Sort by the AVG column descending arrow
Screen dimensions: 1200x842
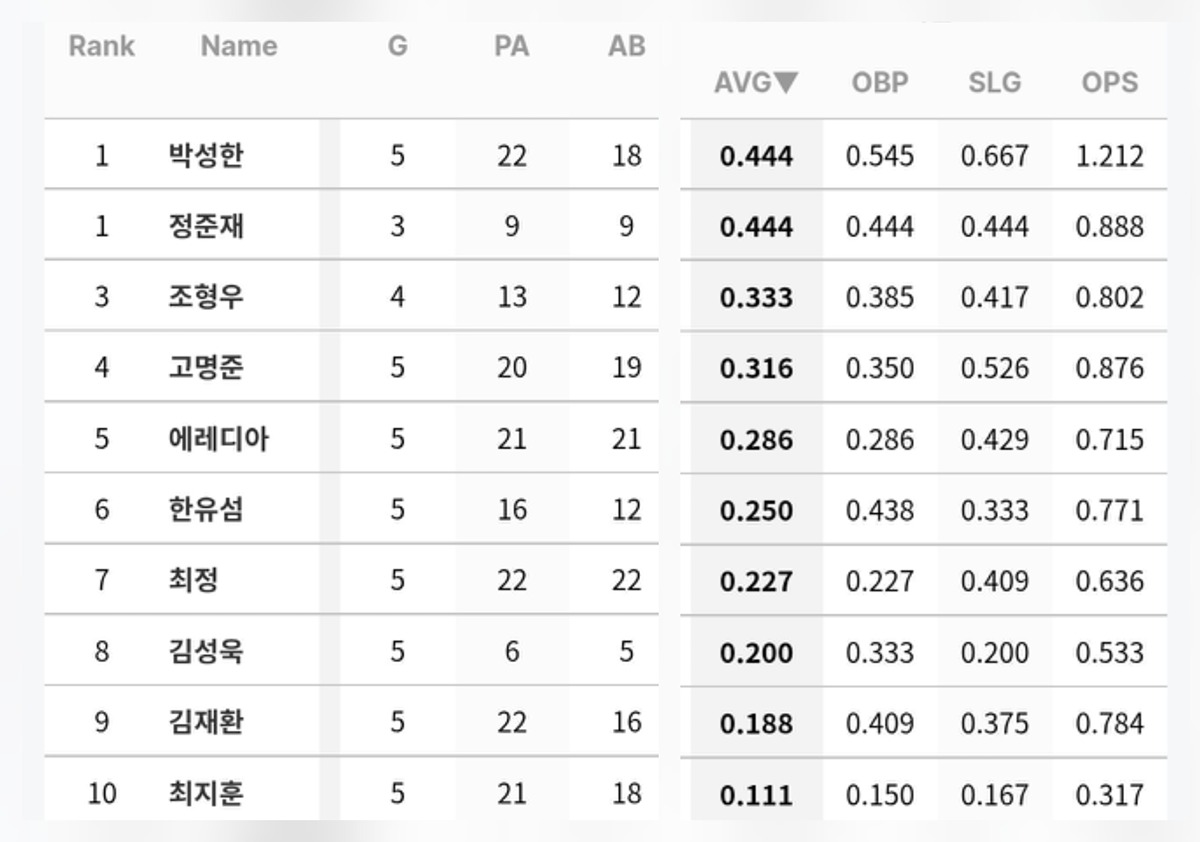tap(786, 83)
